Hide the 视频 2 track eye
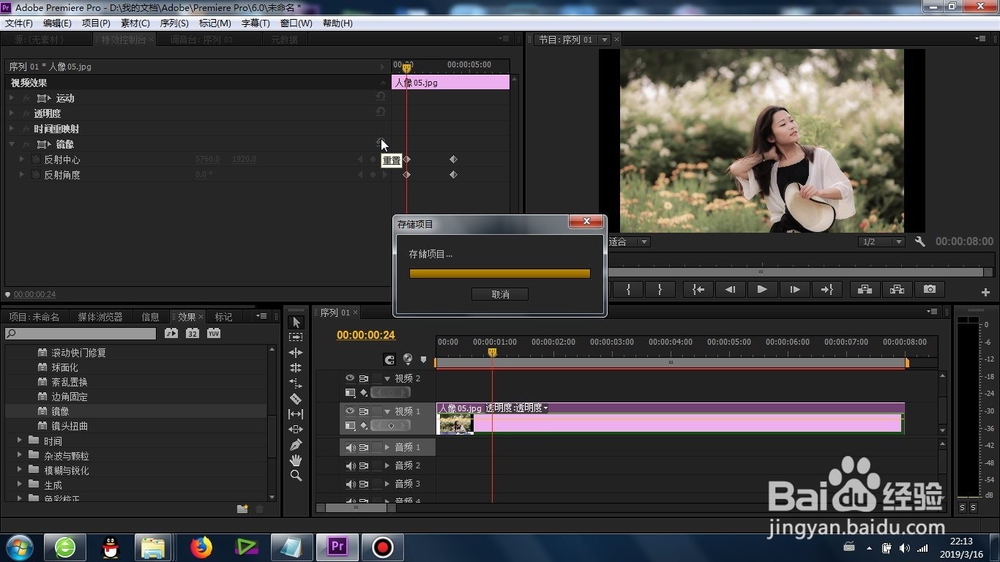The width and height of the screenshot is (1000, 562). click(349, 378)
